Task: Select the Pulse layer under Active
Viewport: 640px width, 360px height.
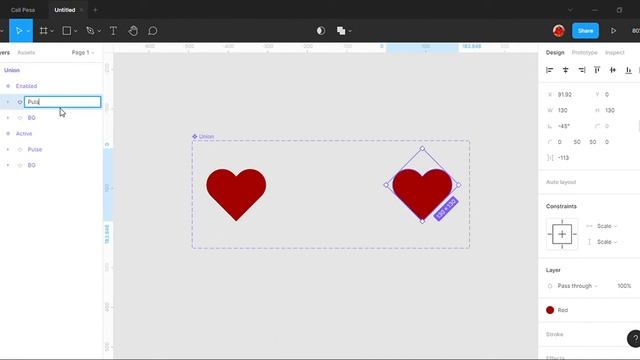Action: (35, 149)
